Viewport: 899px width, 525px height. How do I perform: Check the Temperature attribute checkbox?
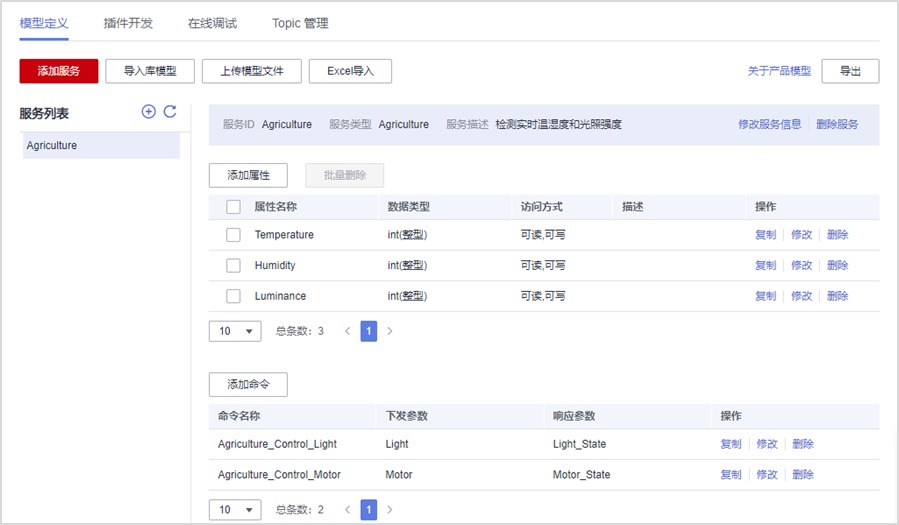click(x=233, y=235)
